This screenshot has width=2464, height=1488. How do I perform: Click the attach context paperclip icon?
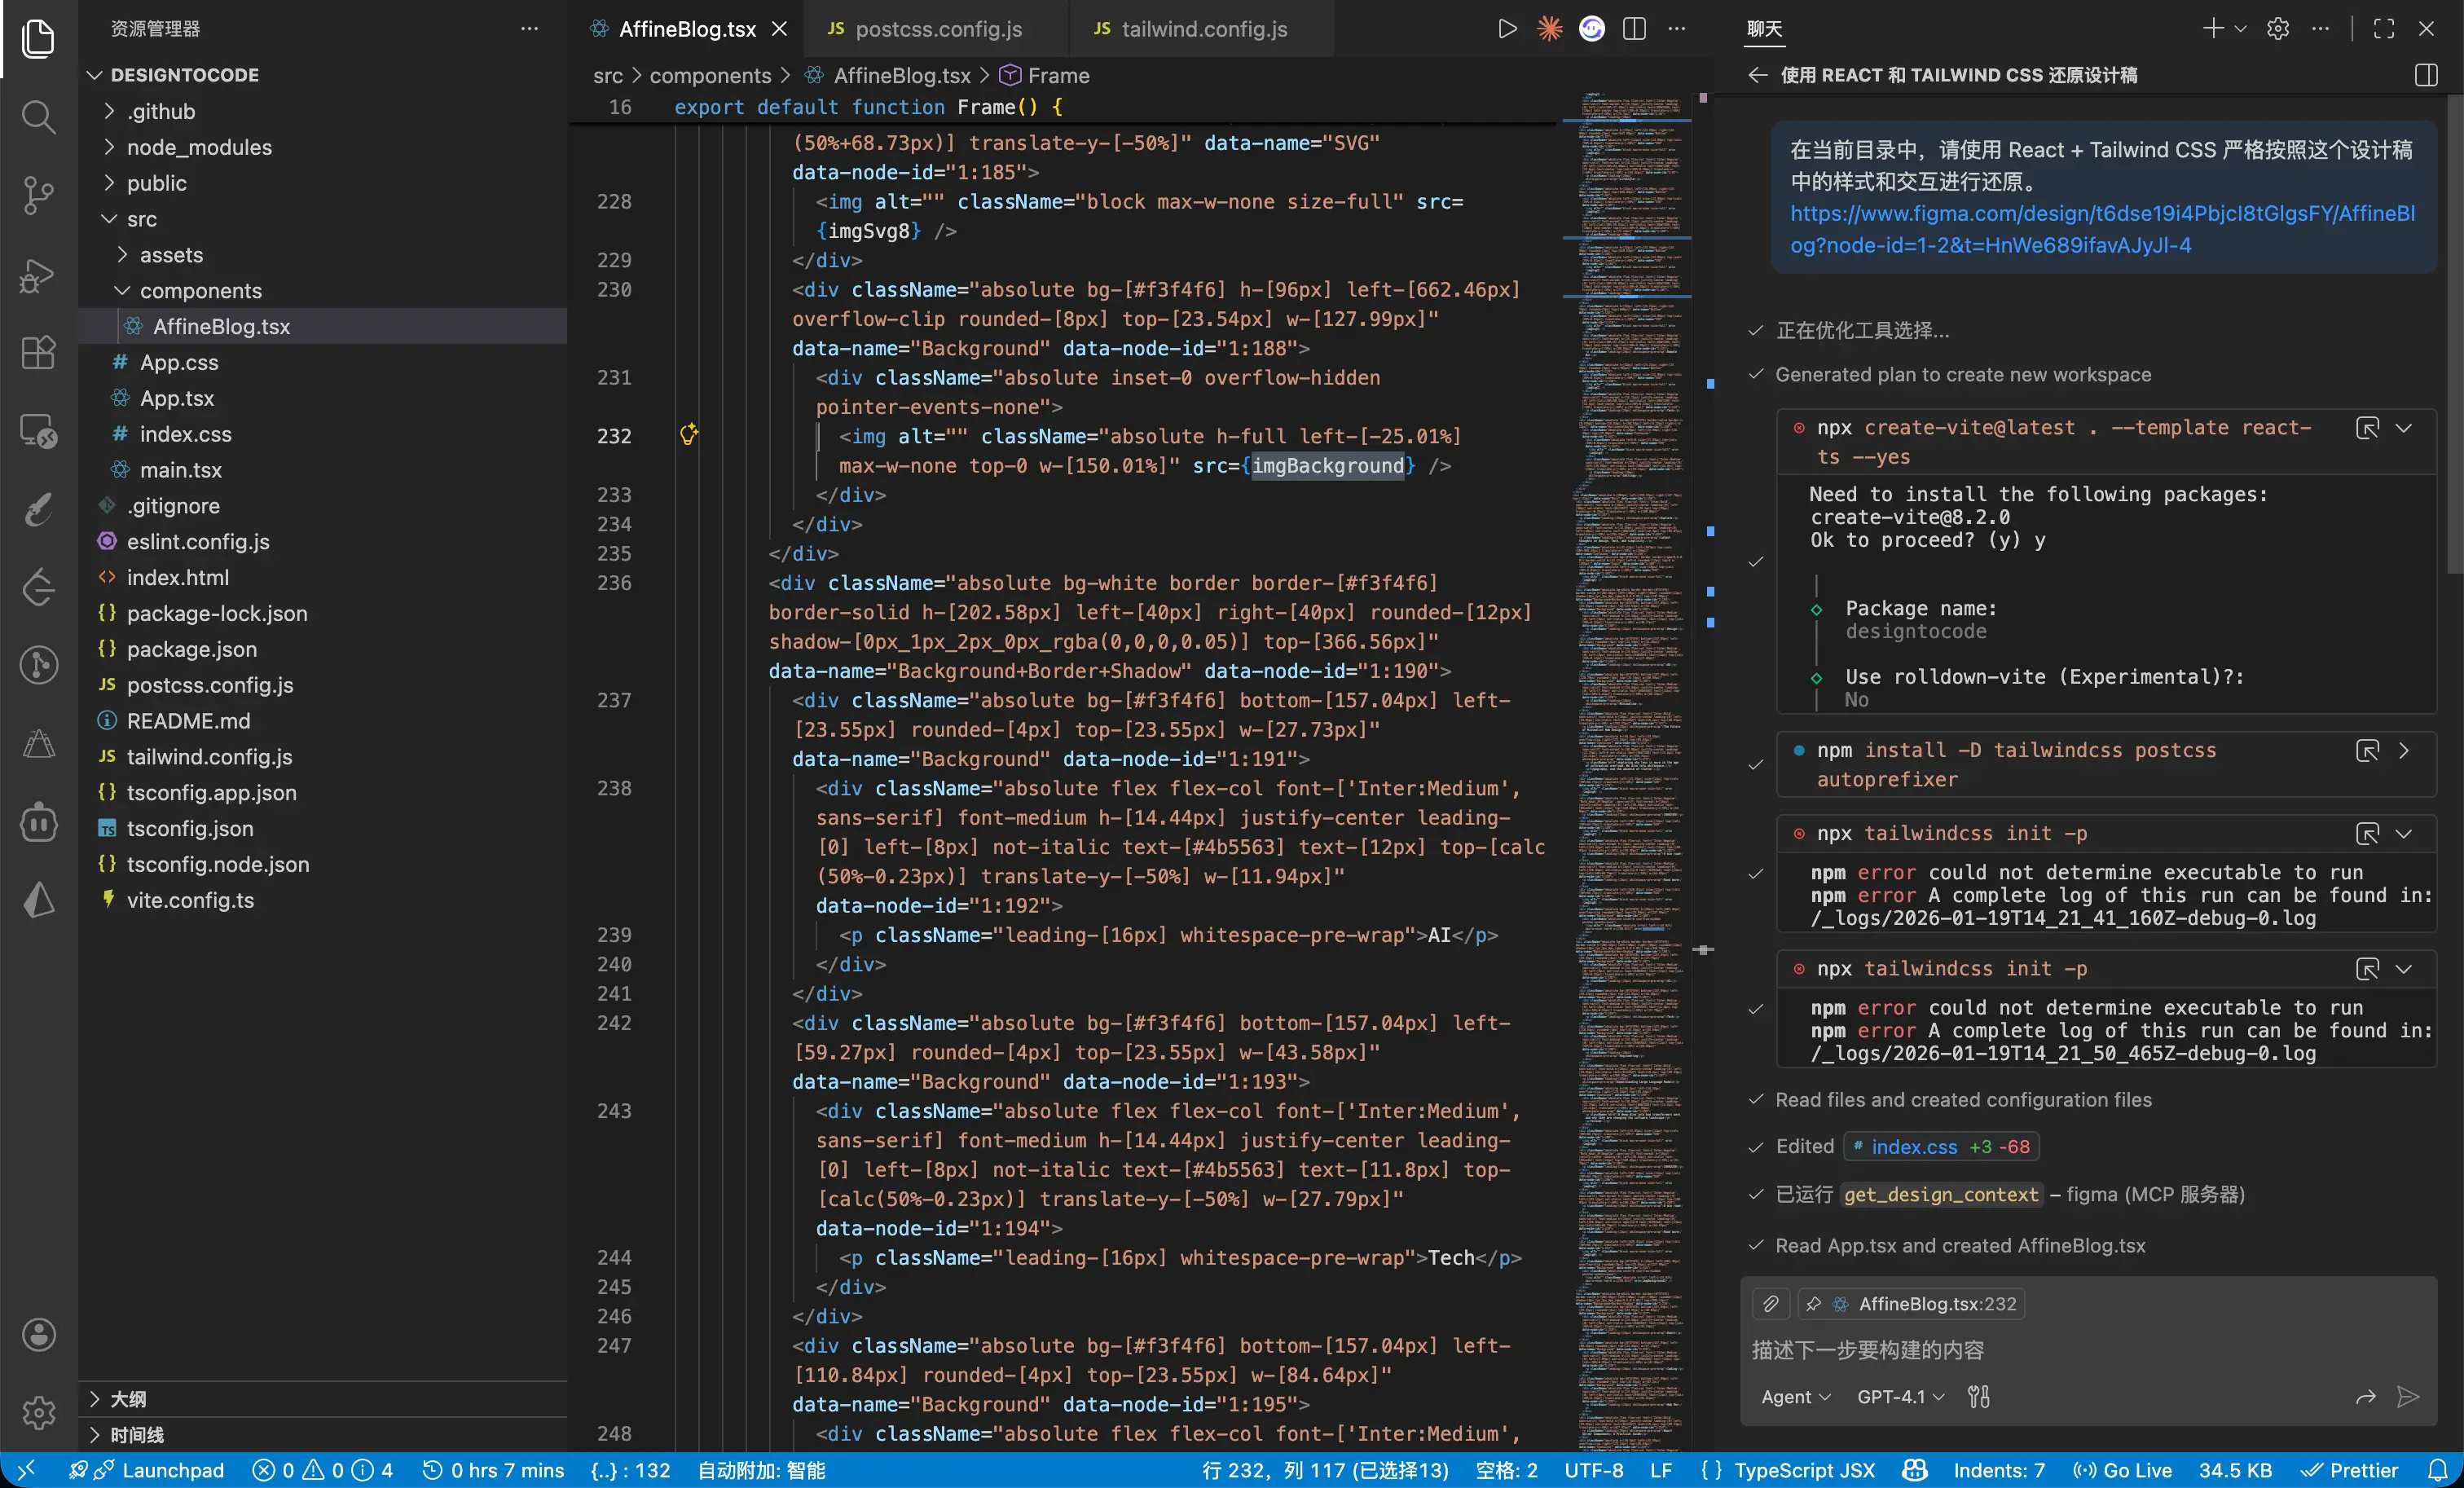[x=1770, y=1304]
